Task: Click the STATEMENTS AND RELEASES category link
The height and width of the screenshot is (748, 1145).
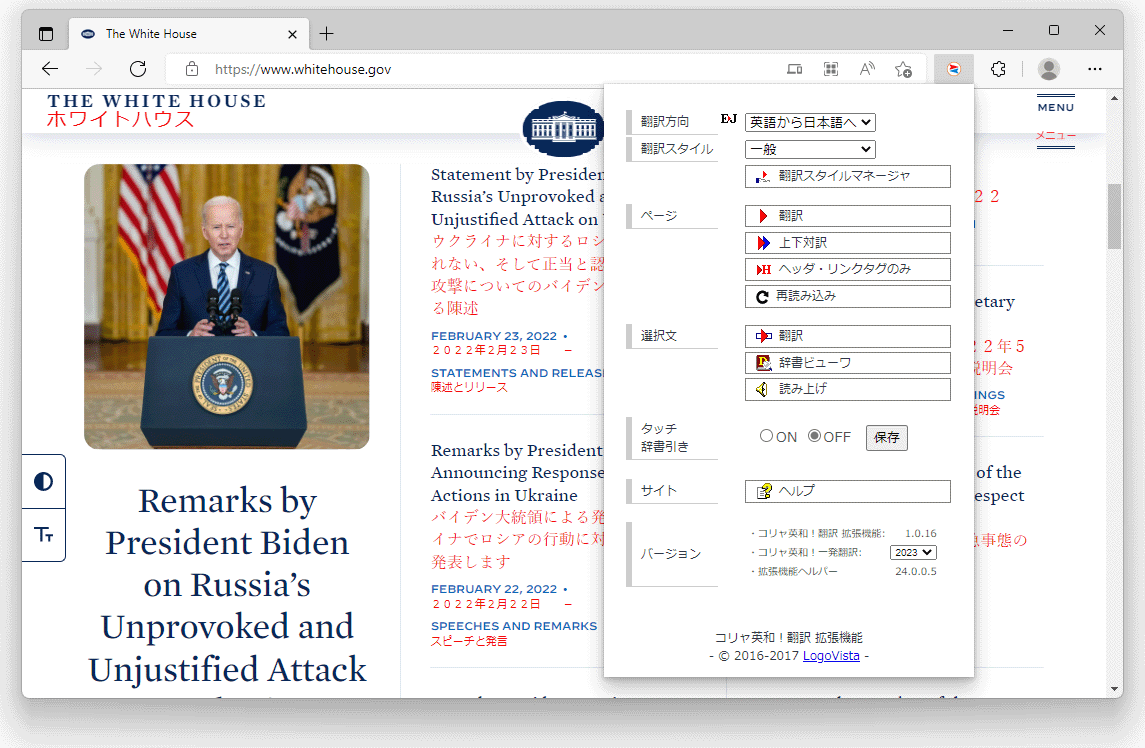Action: [517, 373]
